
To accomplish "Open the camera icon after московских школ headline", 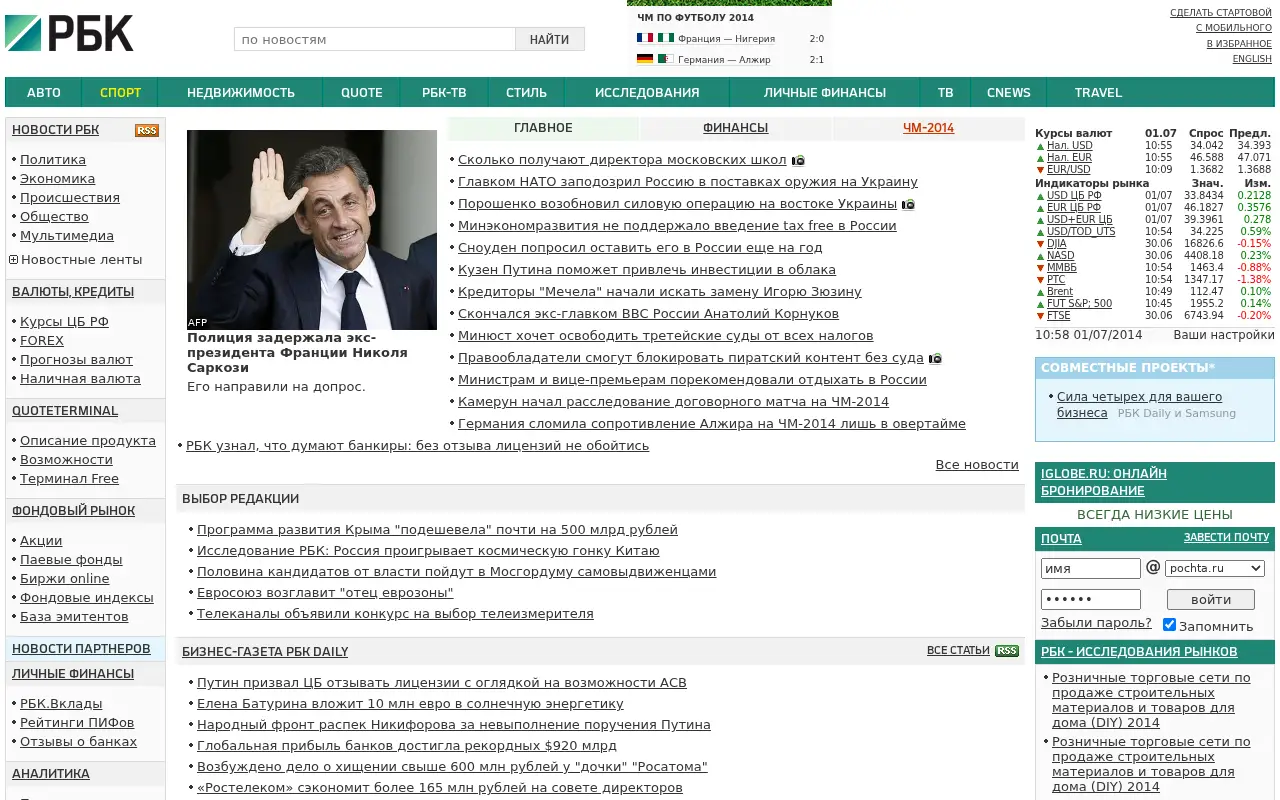I will click(x=798, y=160).
